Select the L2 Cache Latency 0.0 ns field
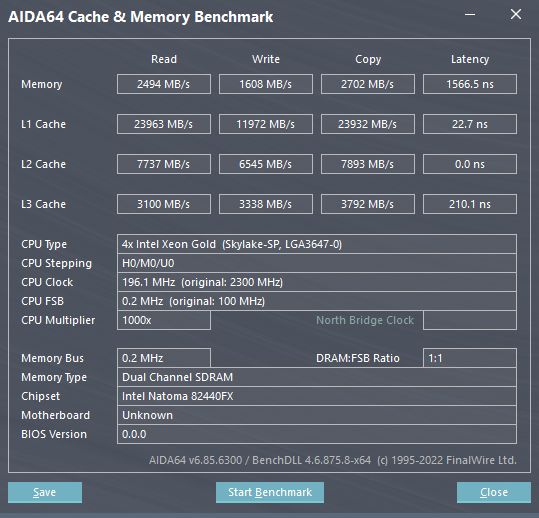This screenshot has width=539, height=518. click(x=470, y=164)
